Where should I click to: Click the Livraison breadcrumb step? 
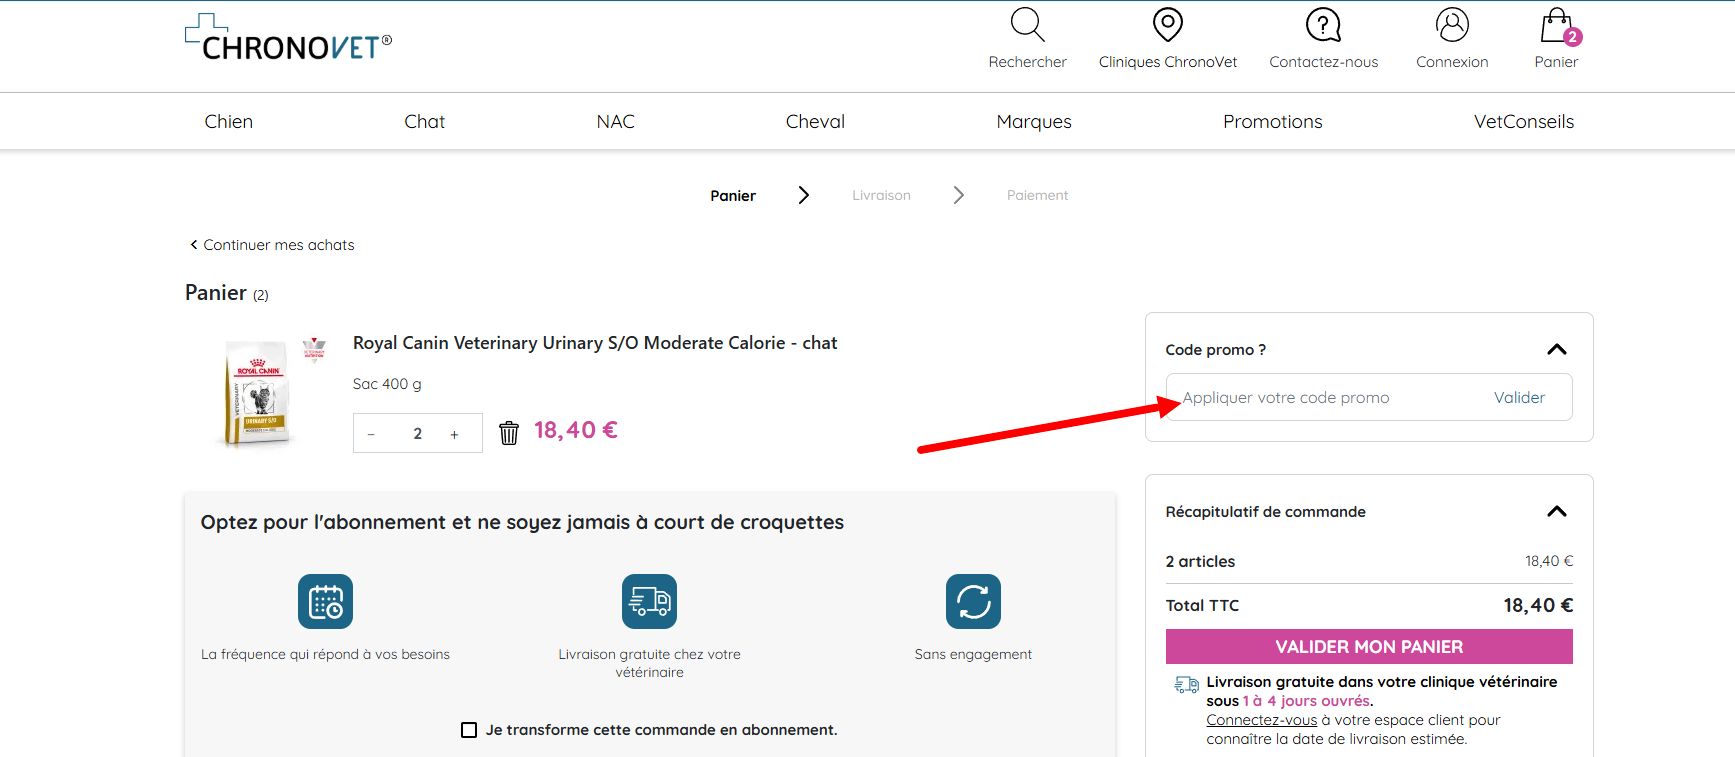881,196
